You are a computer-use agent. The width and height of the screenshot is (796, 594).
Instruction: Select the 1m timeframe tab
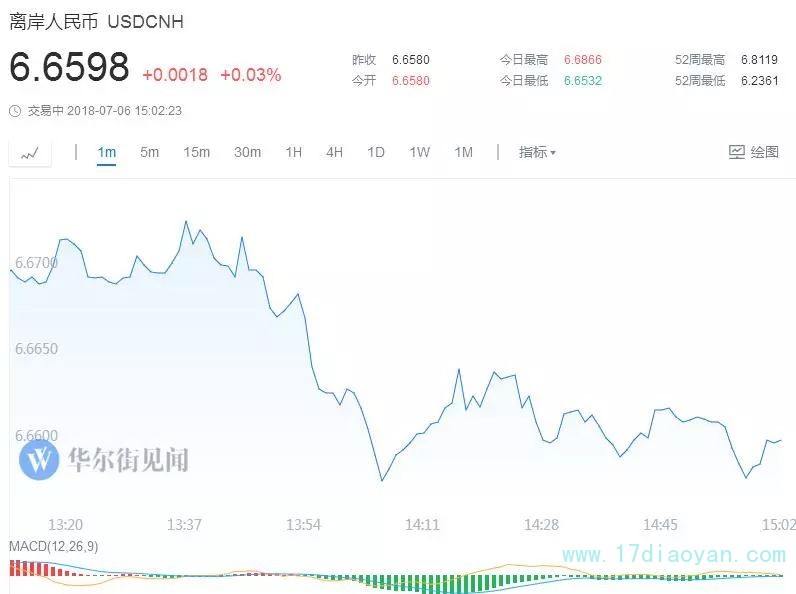[106, 152]
